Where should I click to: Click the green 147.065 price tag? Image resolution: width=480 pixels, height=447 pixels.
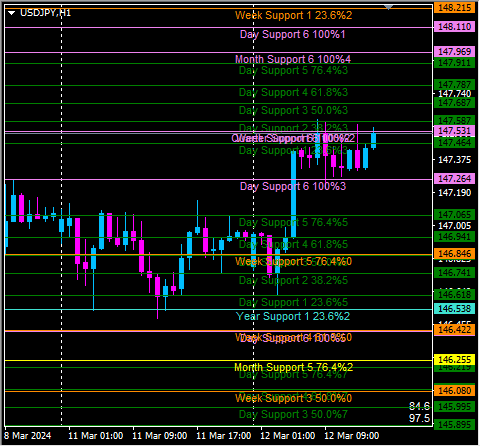(455, 215)
